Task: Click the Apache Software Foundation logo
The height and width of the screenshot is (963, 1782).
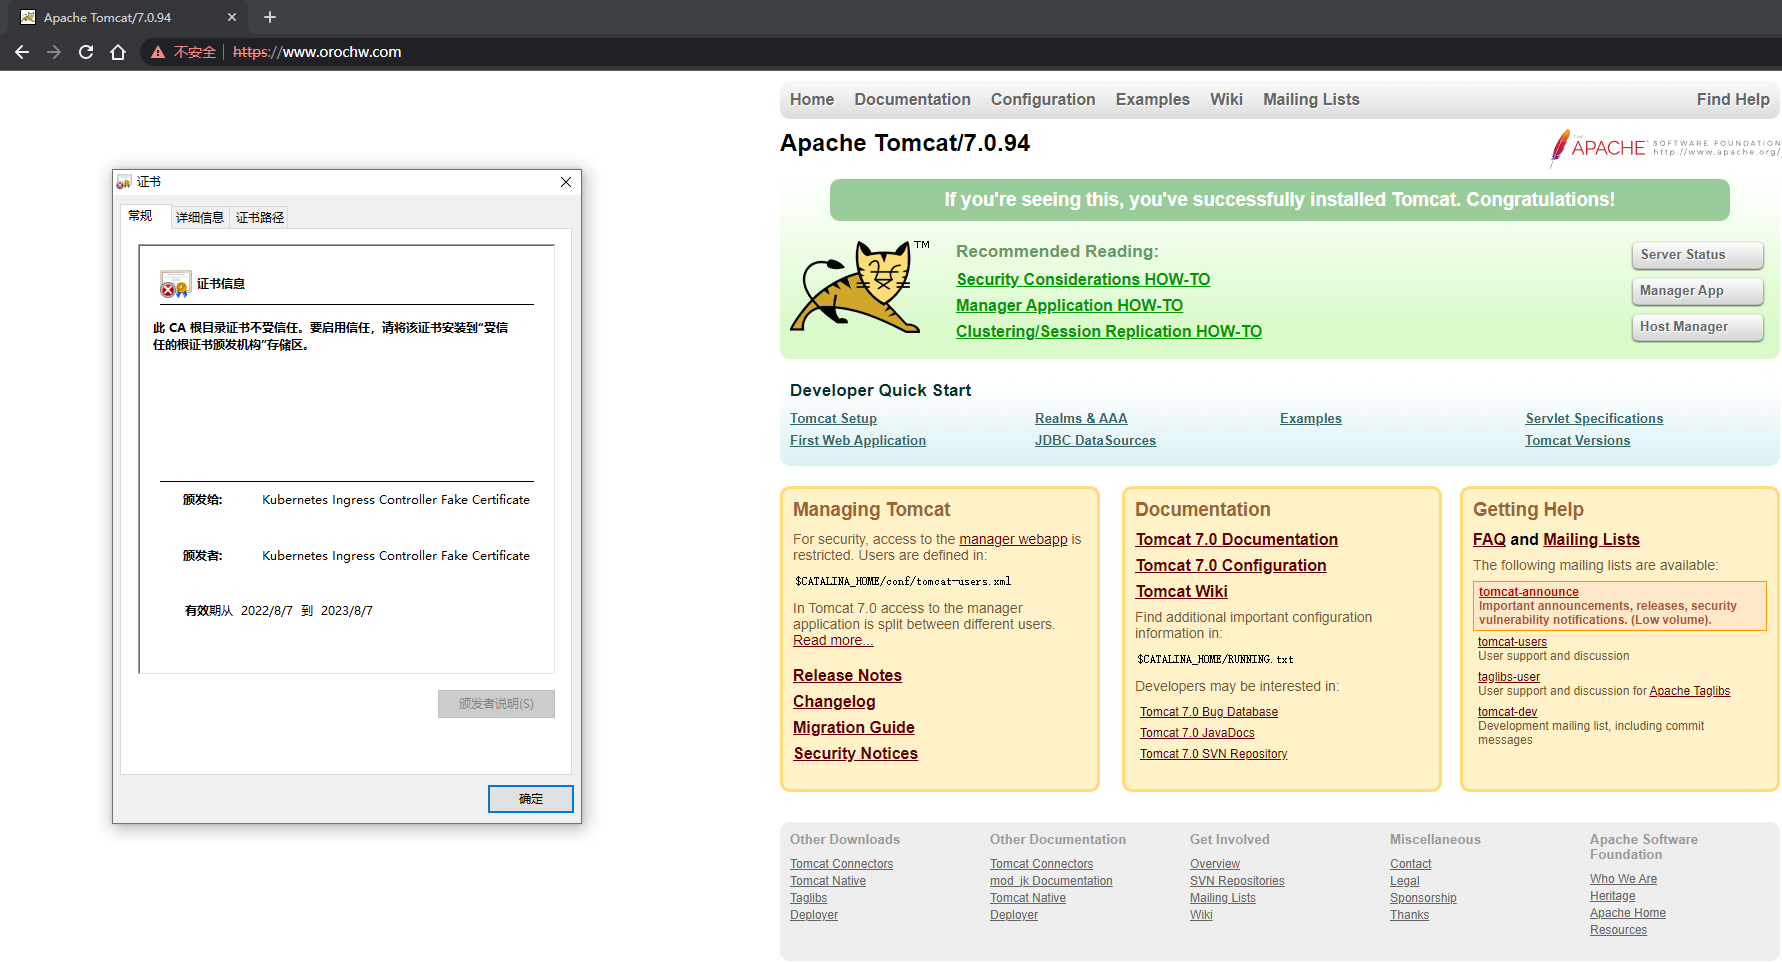Action: coord(1665,148)
